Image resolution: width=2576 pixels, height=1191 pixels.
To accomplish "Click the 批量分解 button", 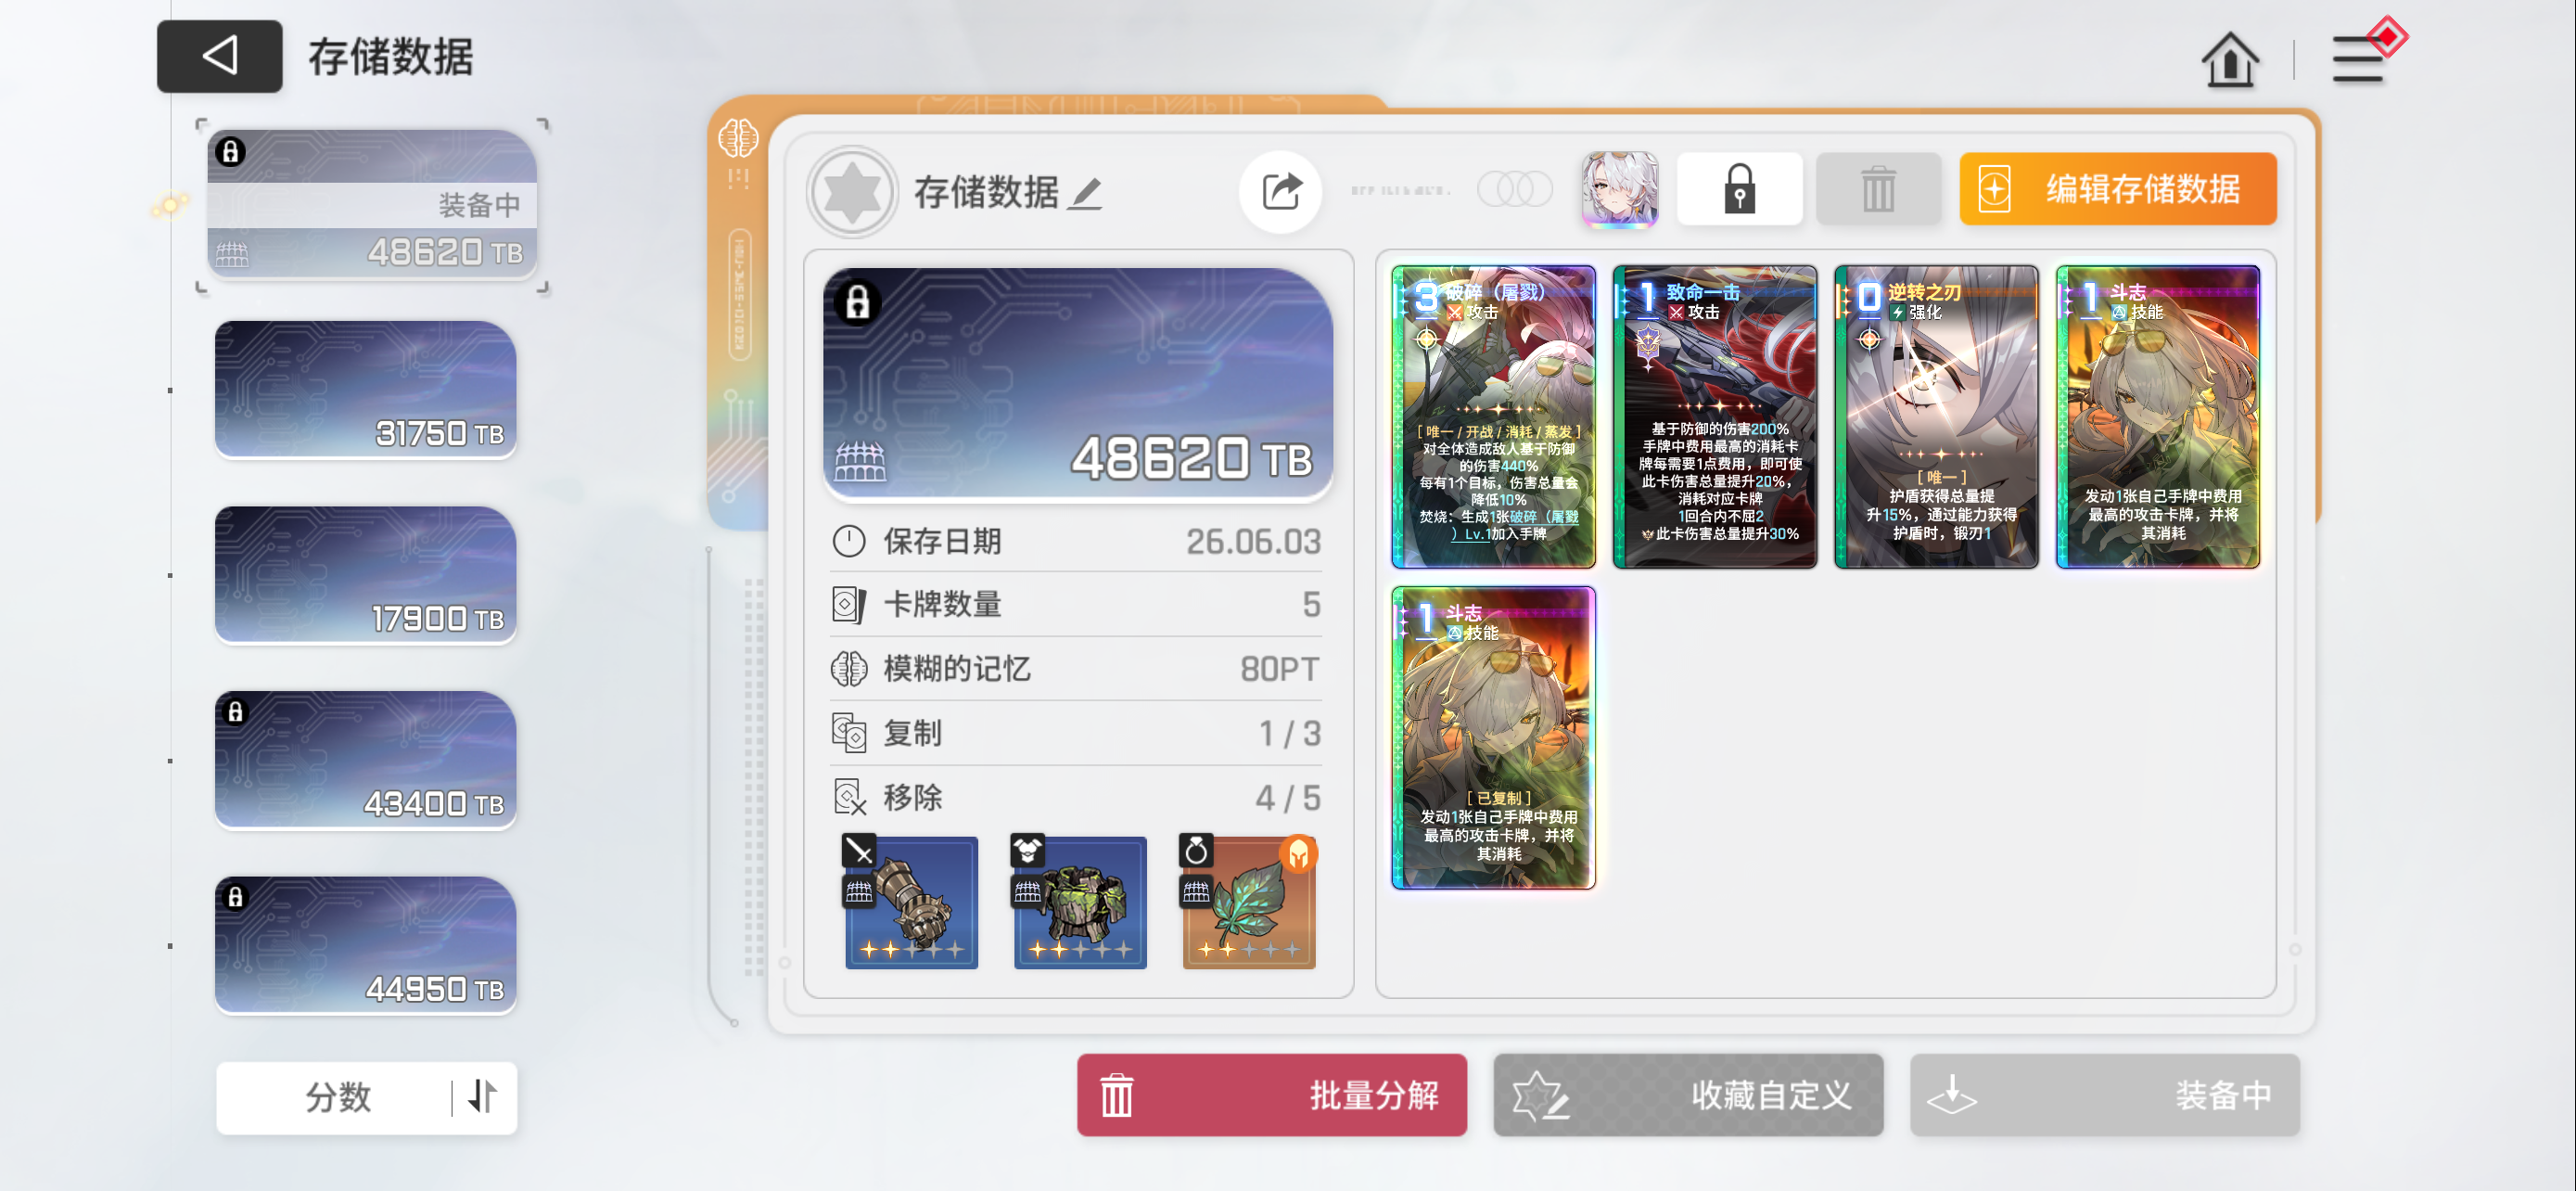I will pyautogui.click(x=1271, y=1095).
